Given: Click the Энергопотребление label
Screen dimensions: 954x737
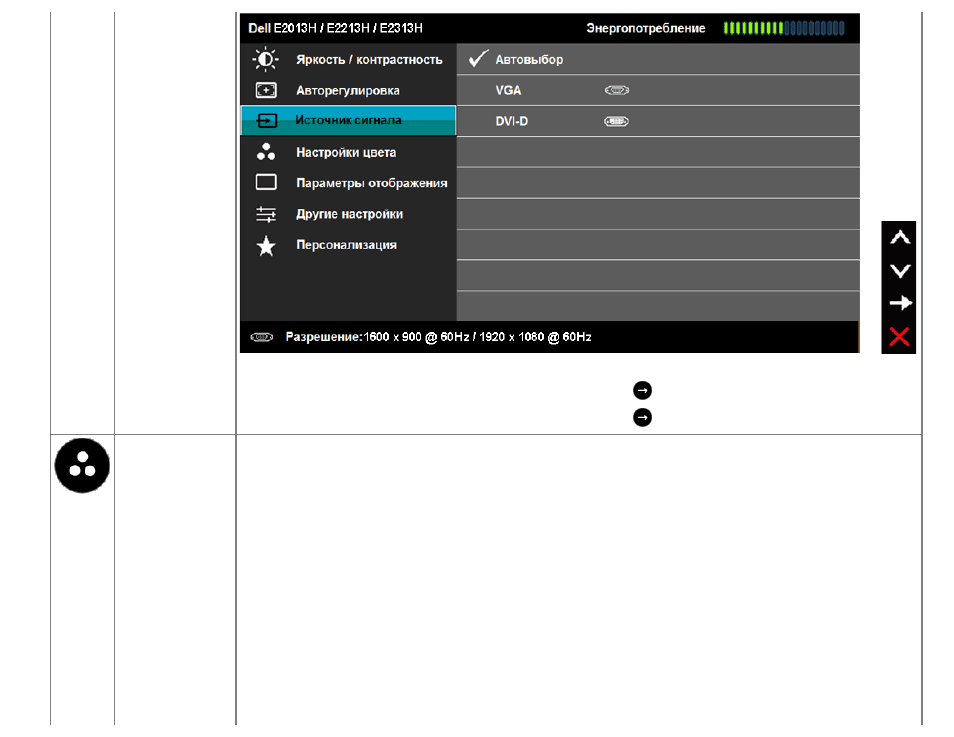Looking at the screenshot, I should [x=646, y=28].
